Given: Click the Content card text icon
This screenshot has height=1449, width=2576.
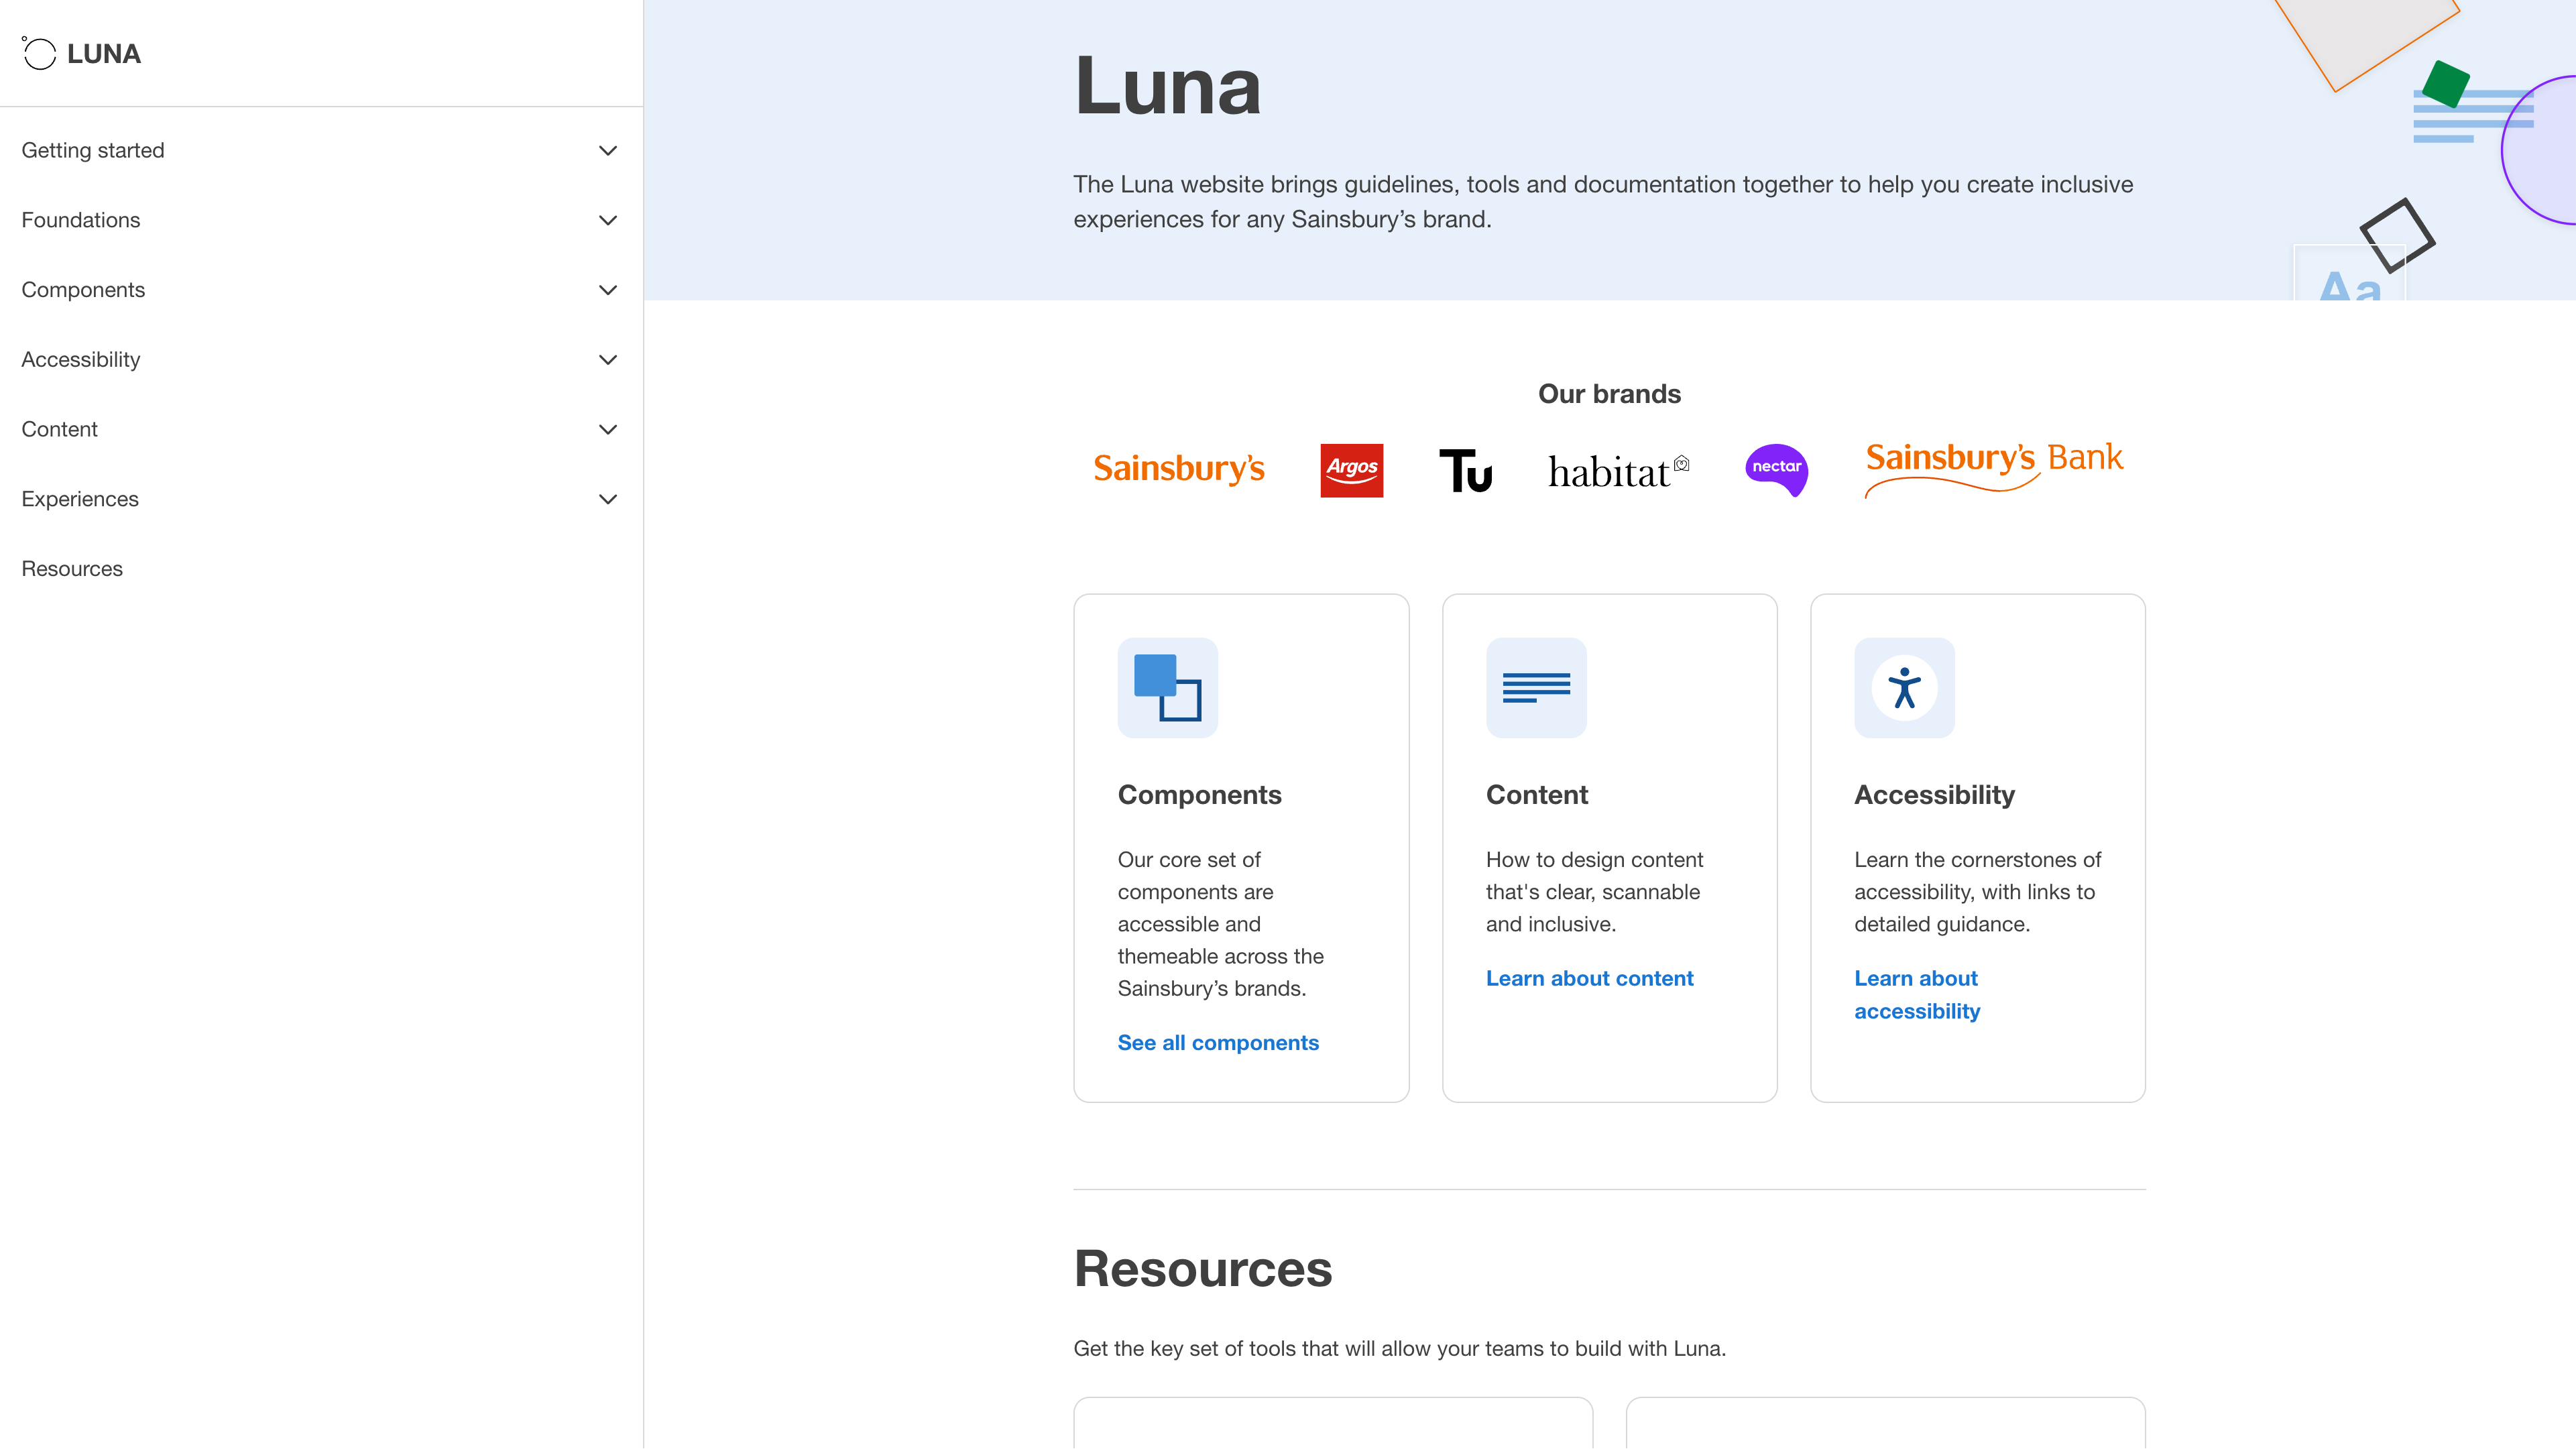Looking at the screenshot, I should [x=1535, y=687].
